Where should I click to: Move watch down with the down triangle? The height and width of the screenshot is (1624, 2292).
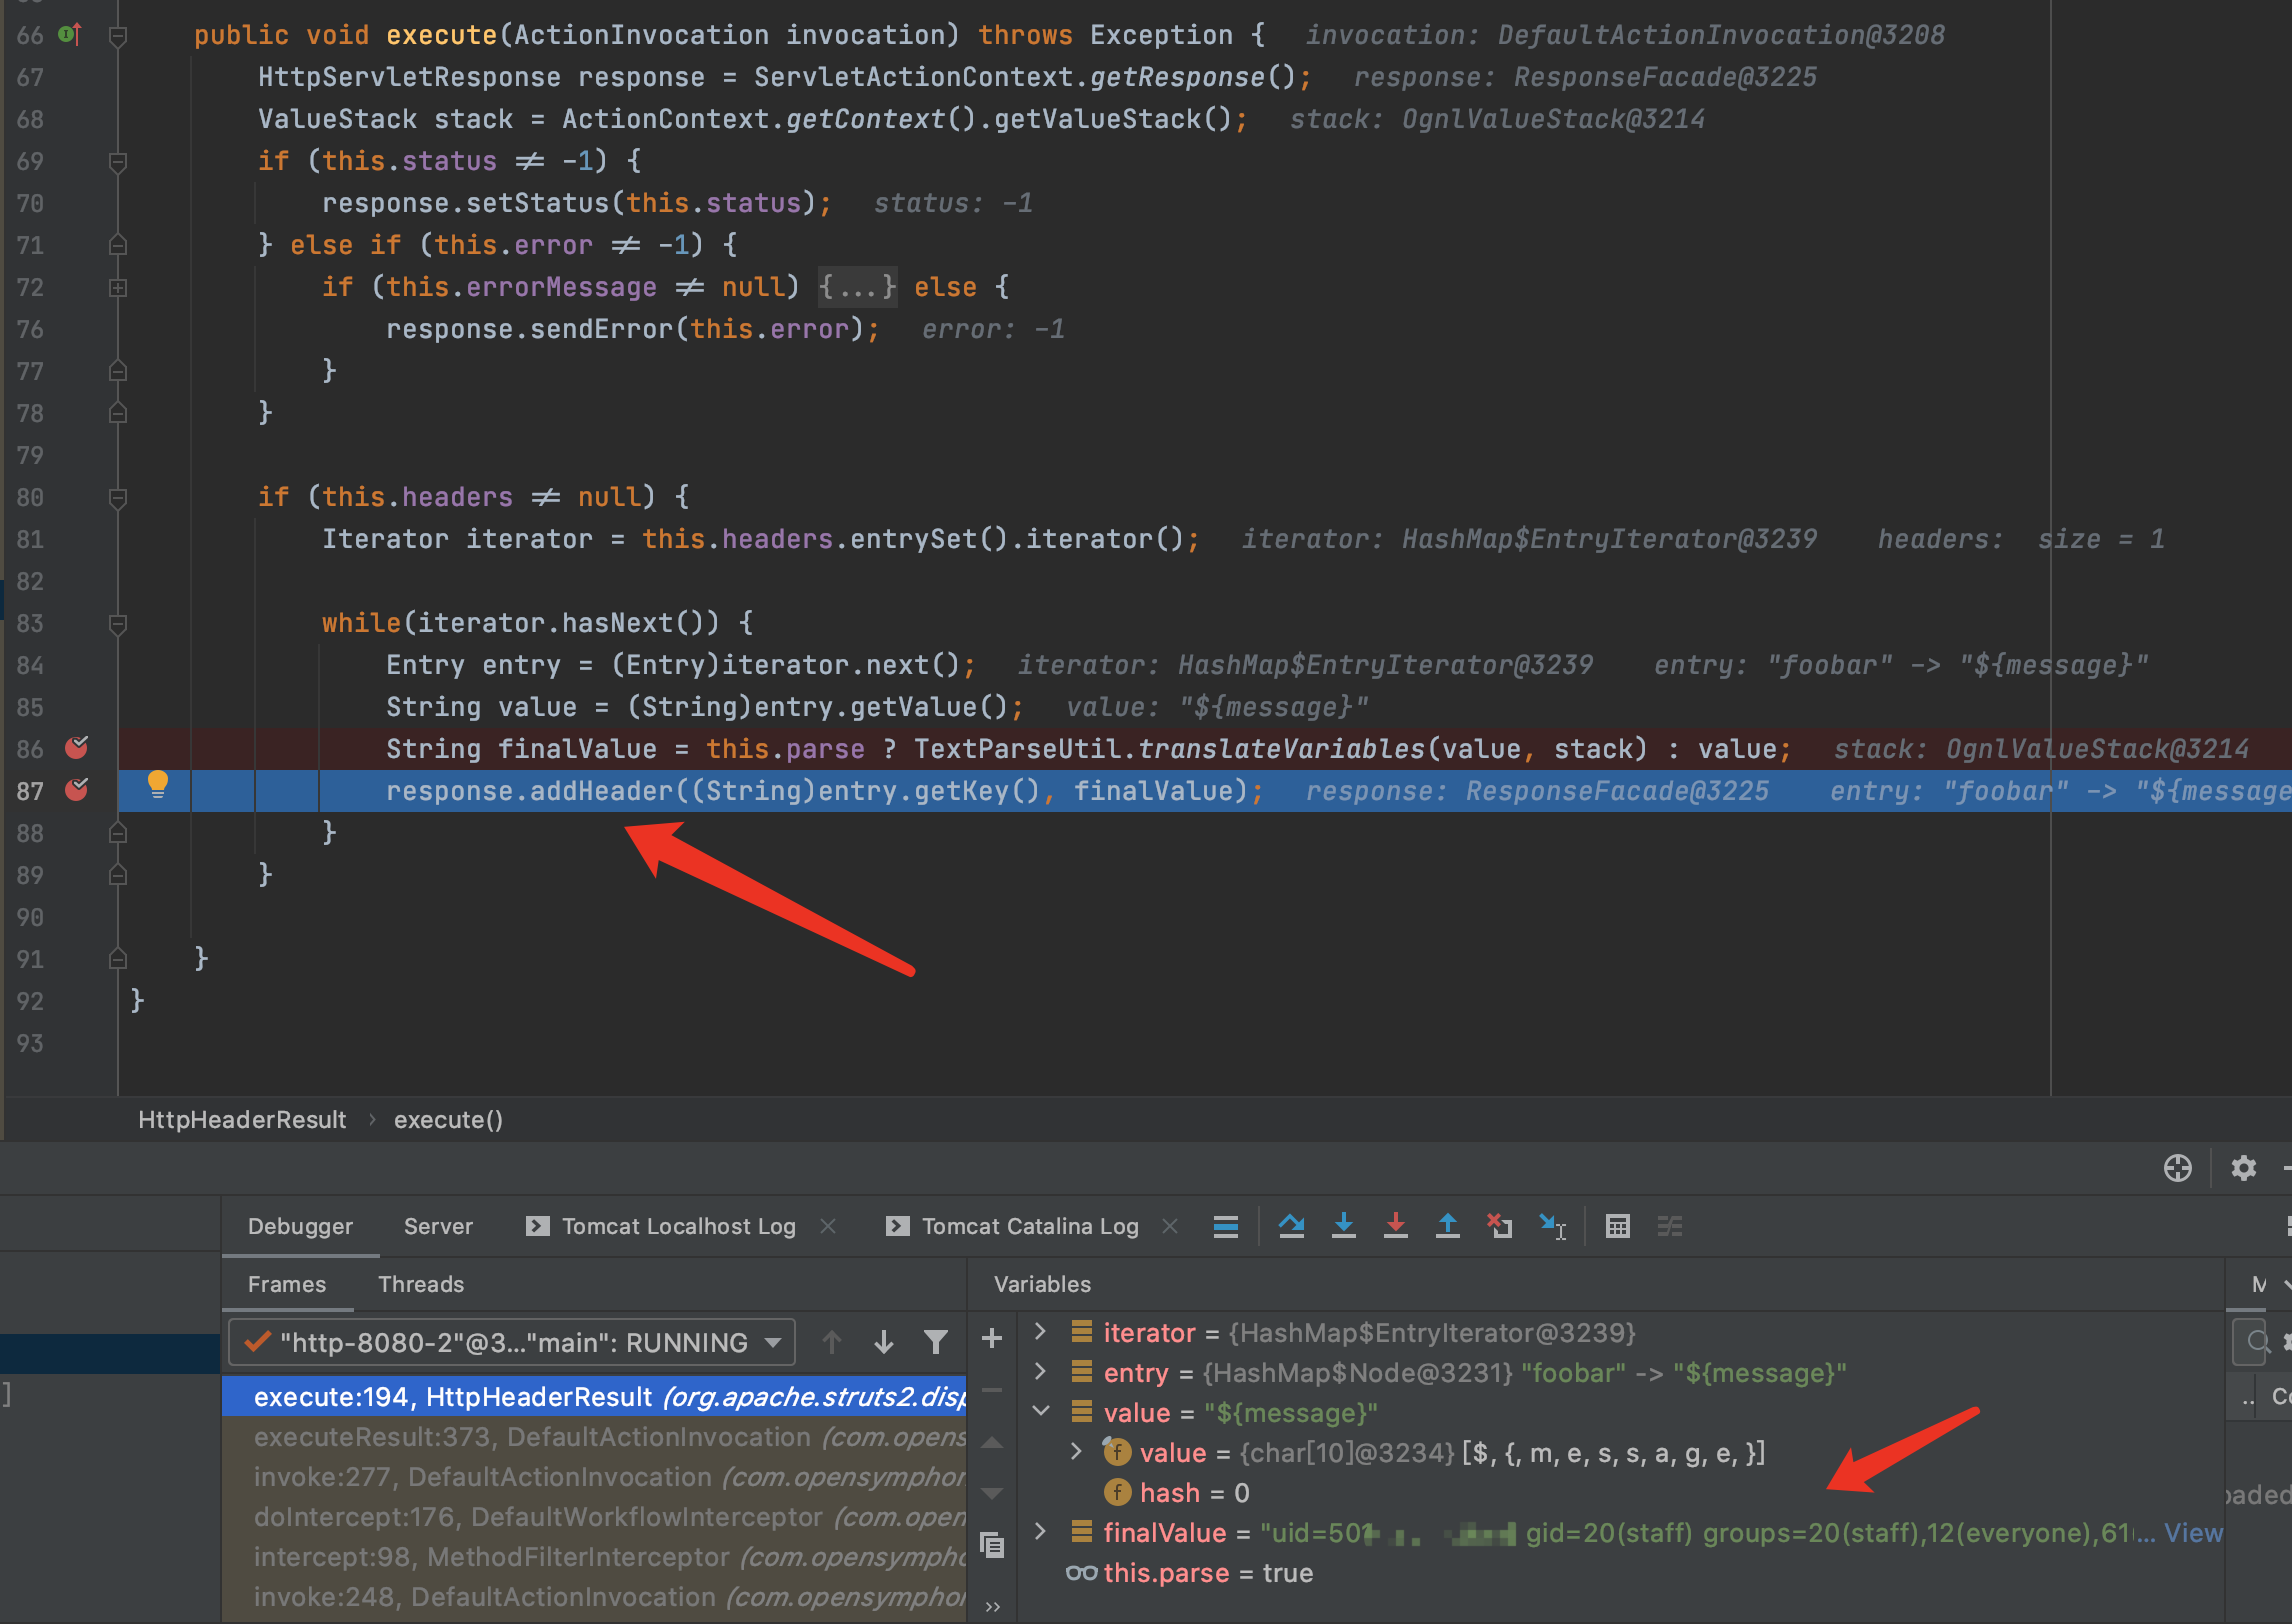[x=992, y=1494]
